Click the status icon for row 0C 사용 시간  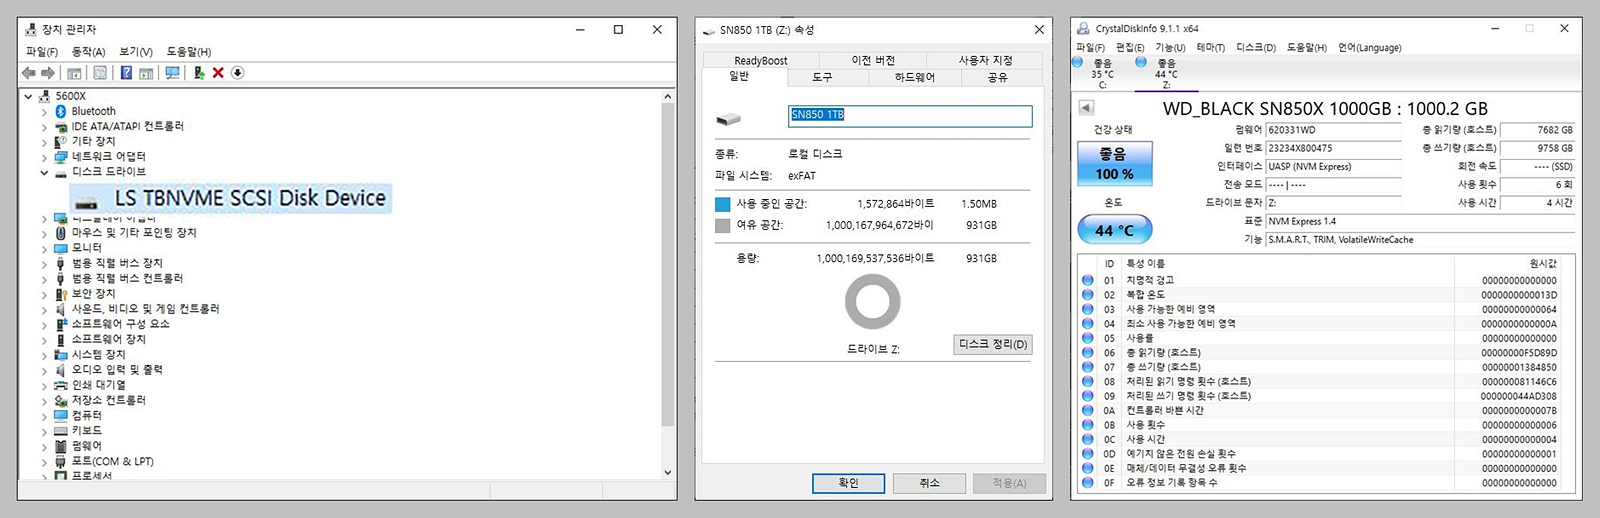[x=1088, y=439]
